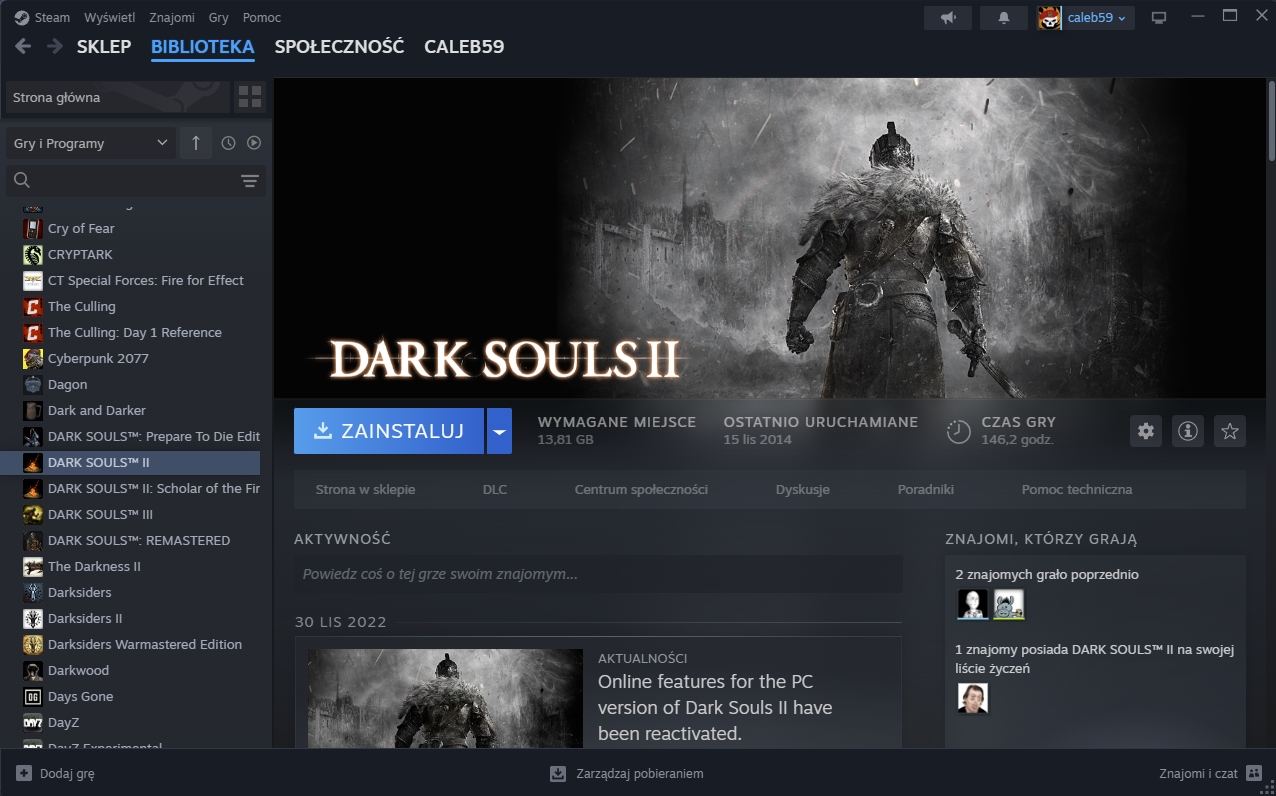Go back with the left arrow
This screenshot has height=796, width=1276.
(23, 46)
